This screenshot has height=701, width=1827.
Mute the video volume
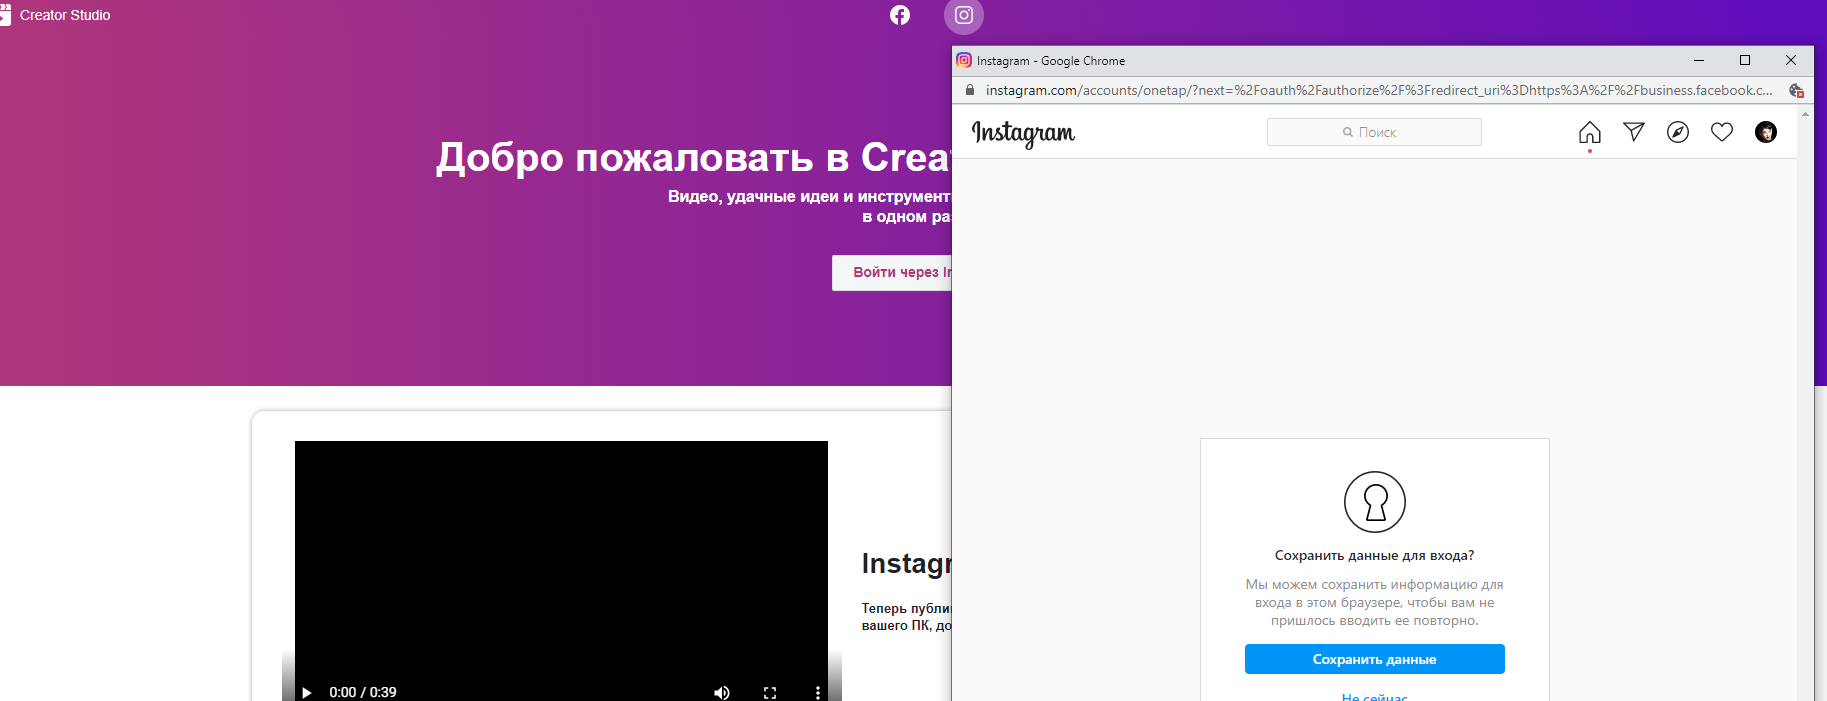721,692
